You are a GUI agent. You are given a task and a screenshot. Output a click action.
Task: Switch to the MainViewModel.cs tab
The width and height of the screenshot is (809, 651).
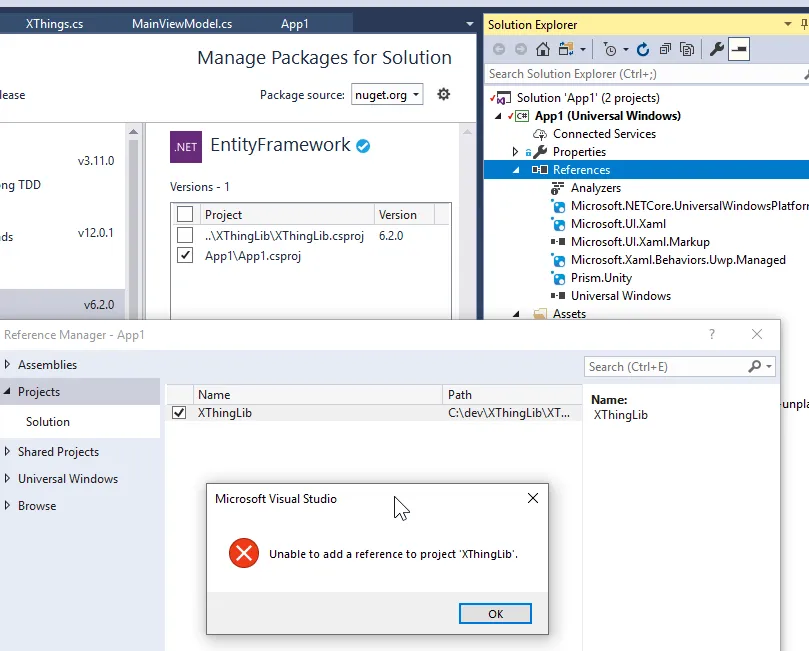pos(182,24)
